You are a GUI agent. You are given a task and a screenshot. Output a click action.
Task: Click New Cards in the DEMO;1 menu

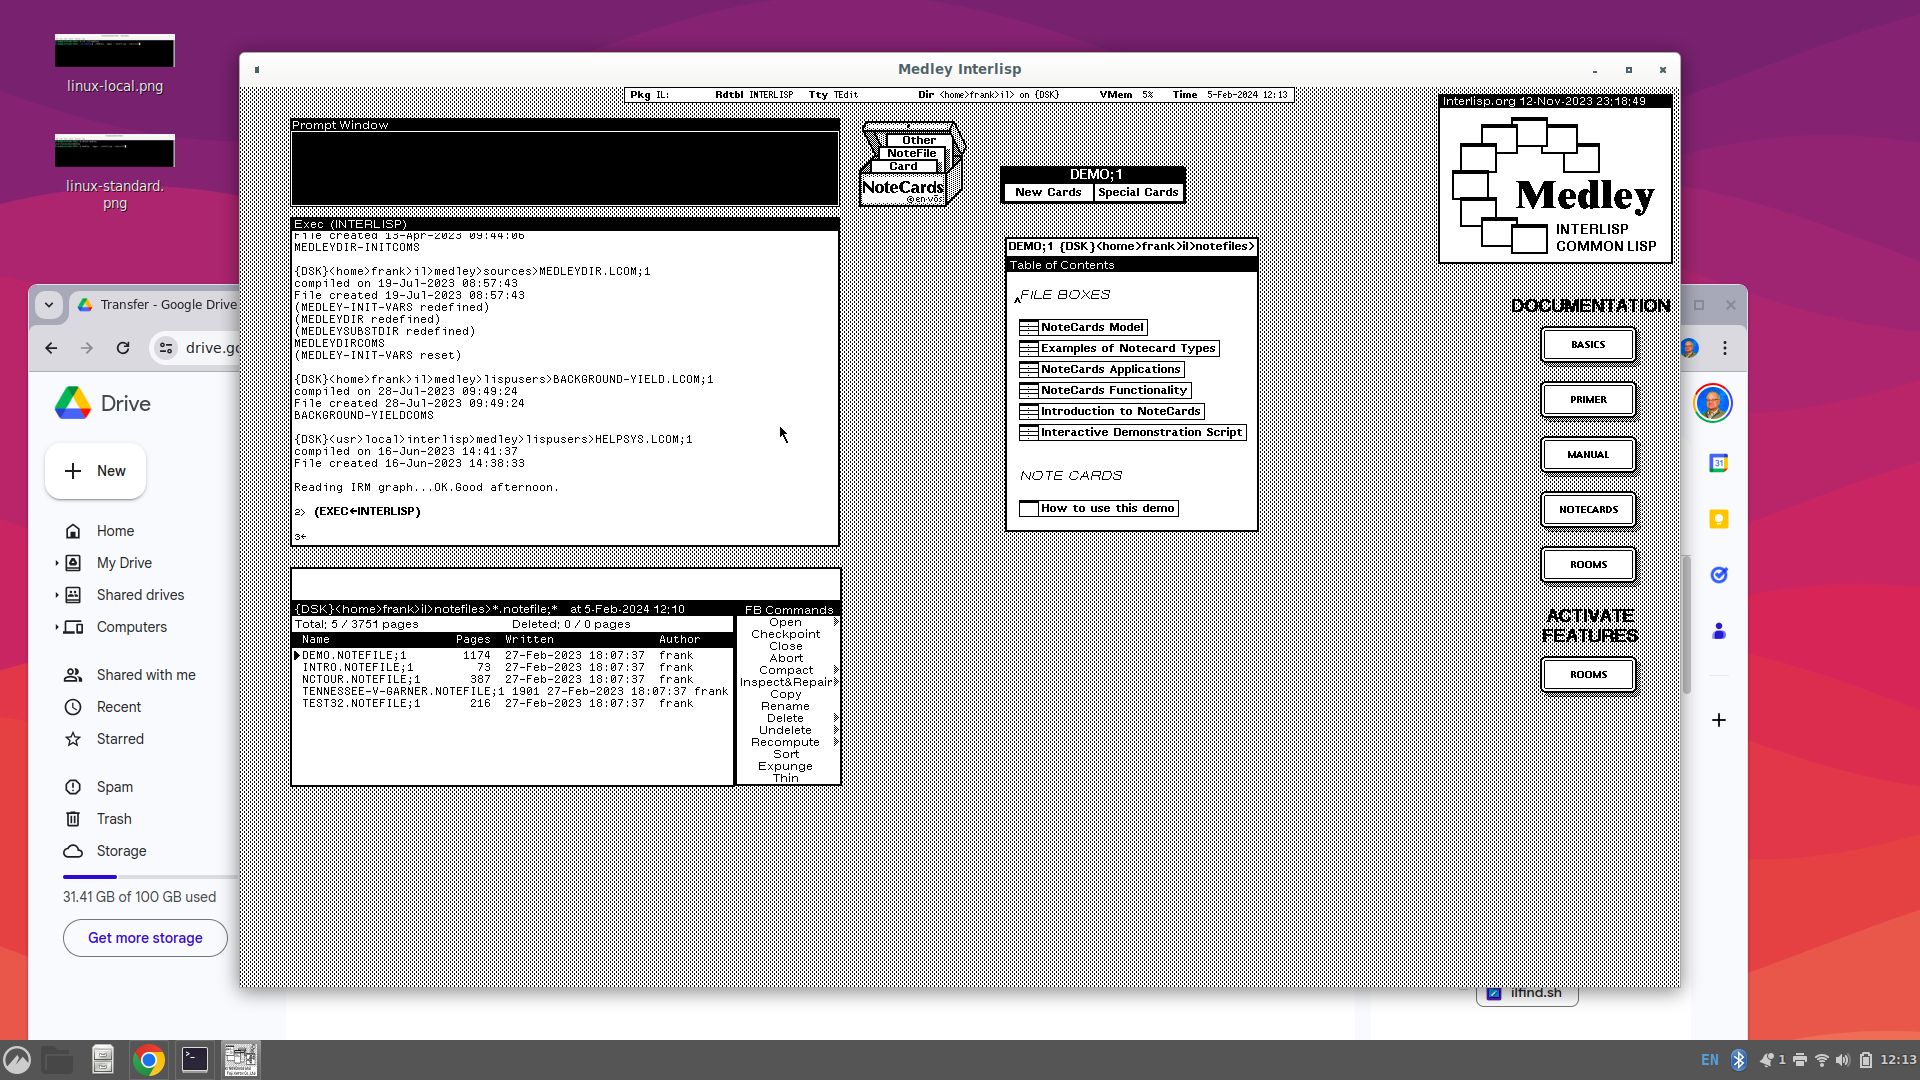[x=1048, y=192]
